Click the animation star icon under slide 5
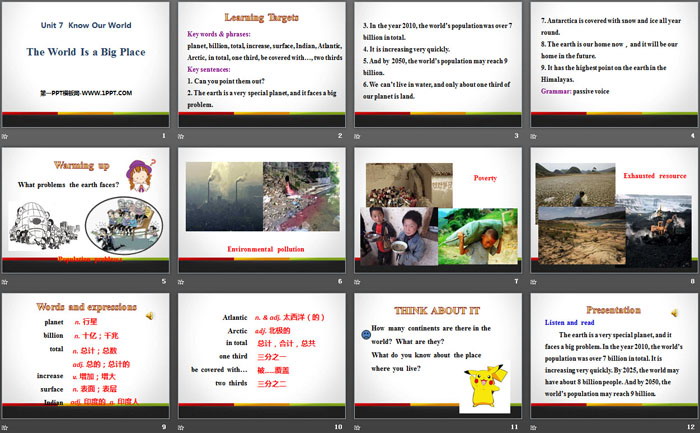The height and width of the screenshot is (433, 700). pyautogui.click(x=4, y=282)
